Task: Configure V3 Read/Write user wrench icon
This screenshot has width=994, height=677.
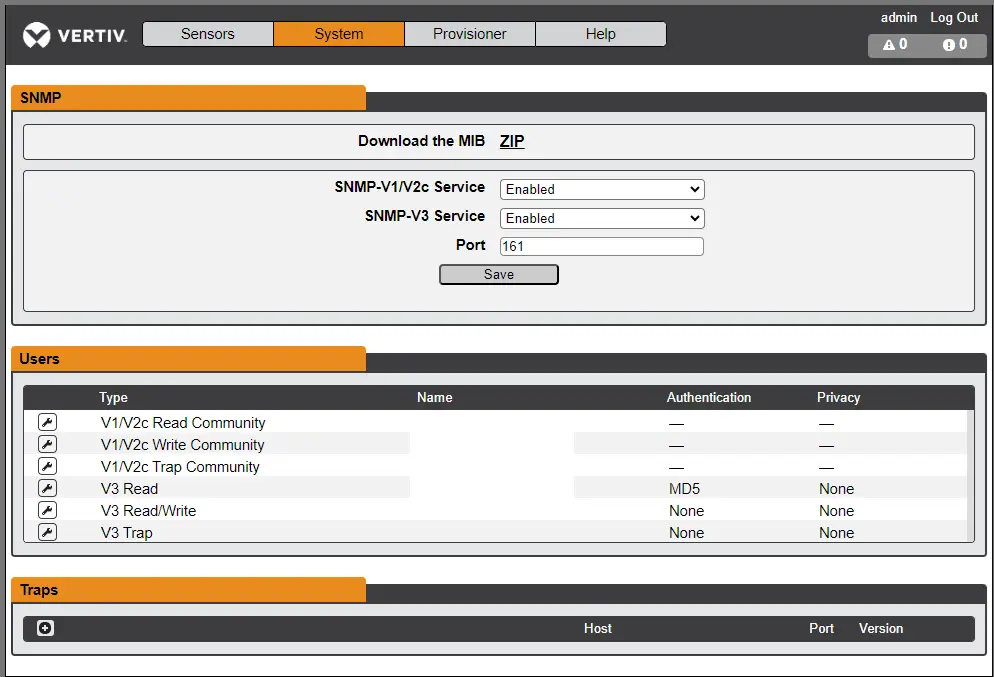Action: 47,511
